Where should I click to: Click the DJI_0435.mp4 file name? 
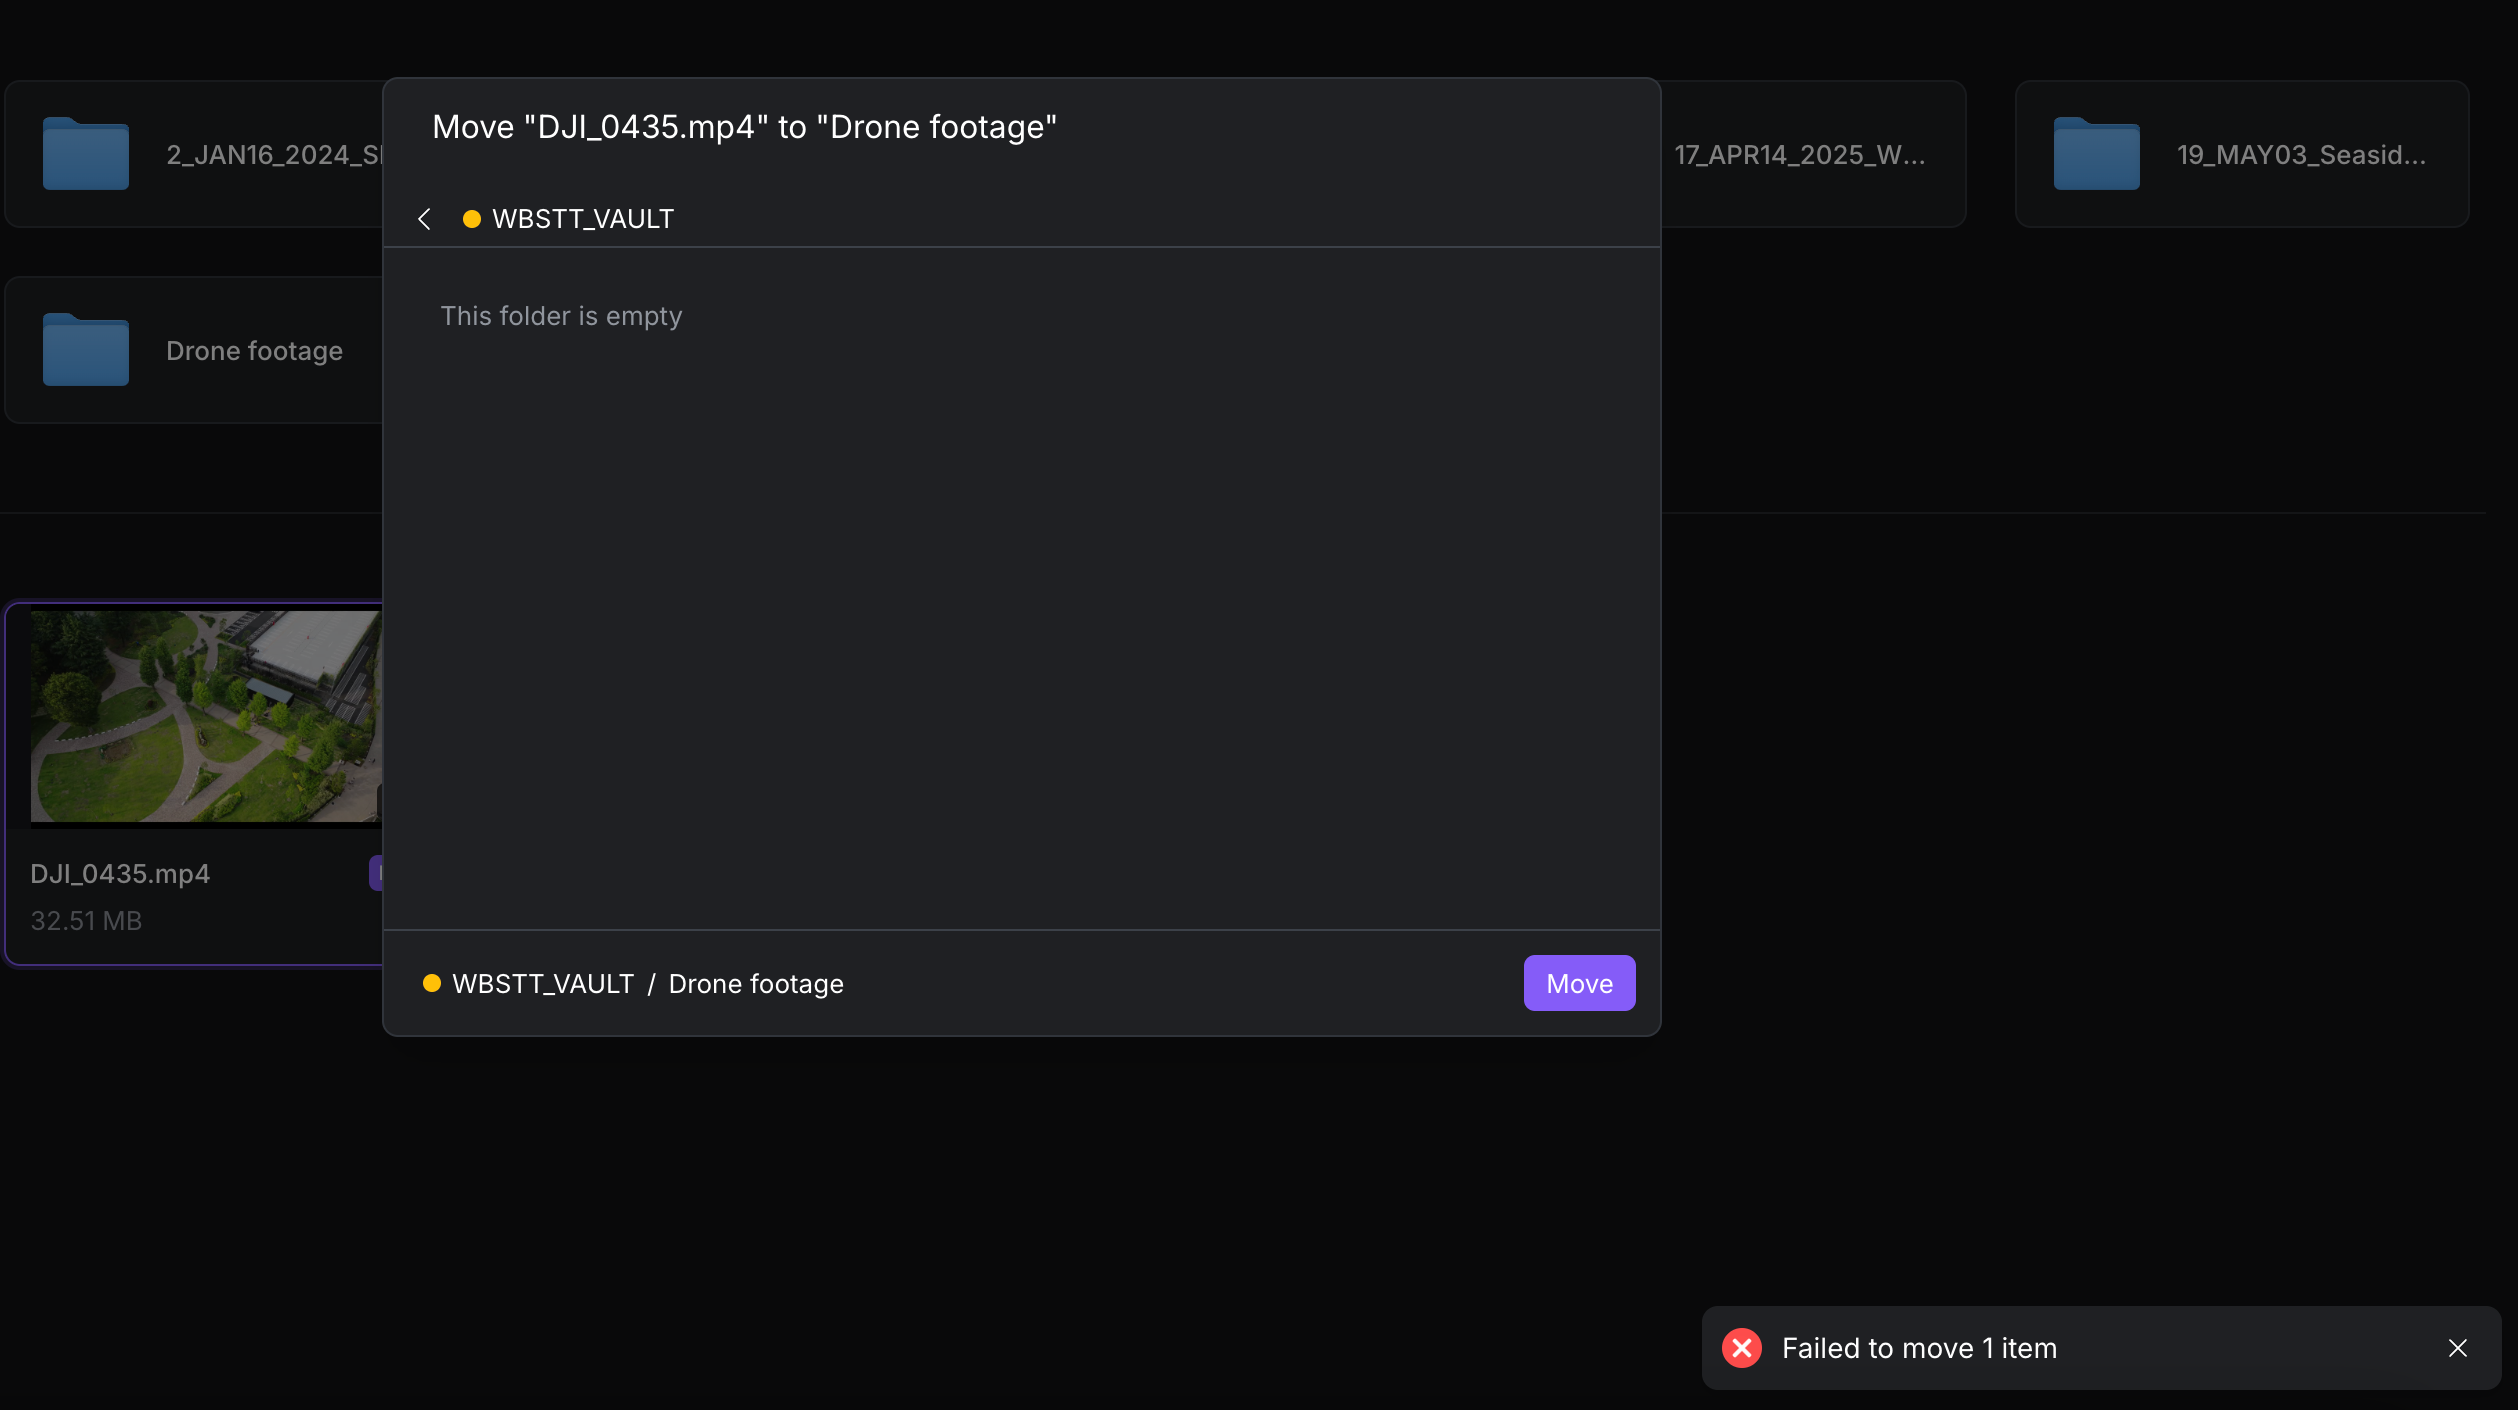click(120, 874)
